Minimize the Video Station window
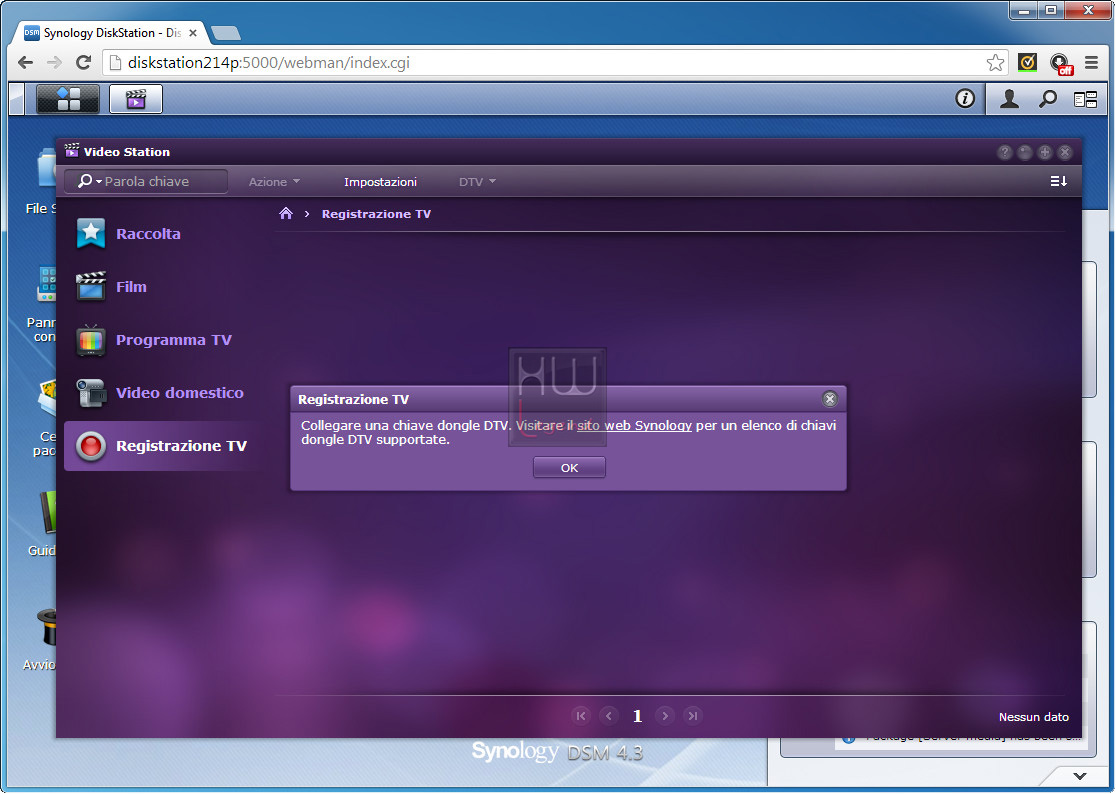Screen dimensions: 1116x794 point(1025,152)
